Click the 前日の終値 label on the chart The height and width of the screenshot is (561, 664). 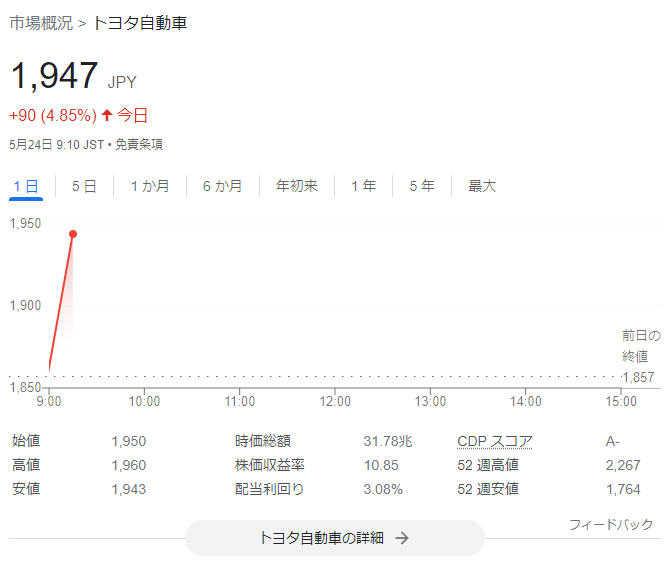pyautogui.click(x=641, y=346)
